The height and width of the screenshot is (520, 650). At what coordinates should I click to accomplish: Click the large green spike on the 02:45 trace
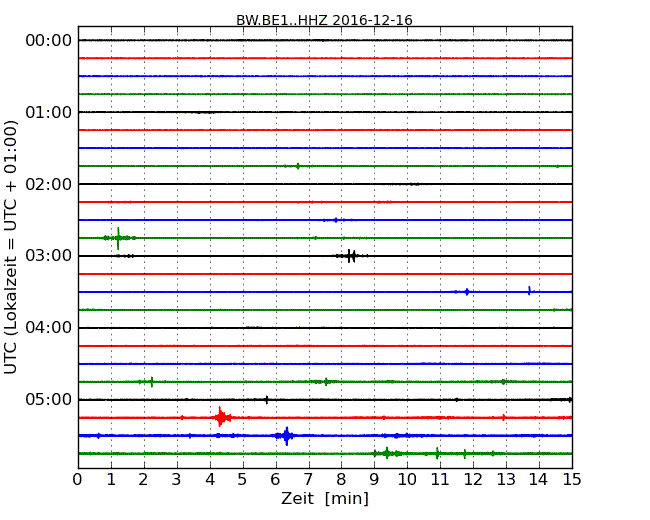(119, 238)
